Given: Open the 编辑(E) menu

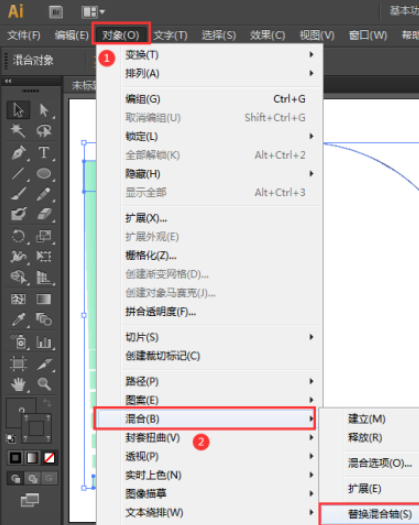Looking at the screenshot, I should pyautogui.click(x=72, y=35).
